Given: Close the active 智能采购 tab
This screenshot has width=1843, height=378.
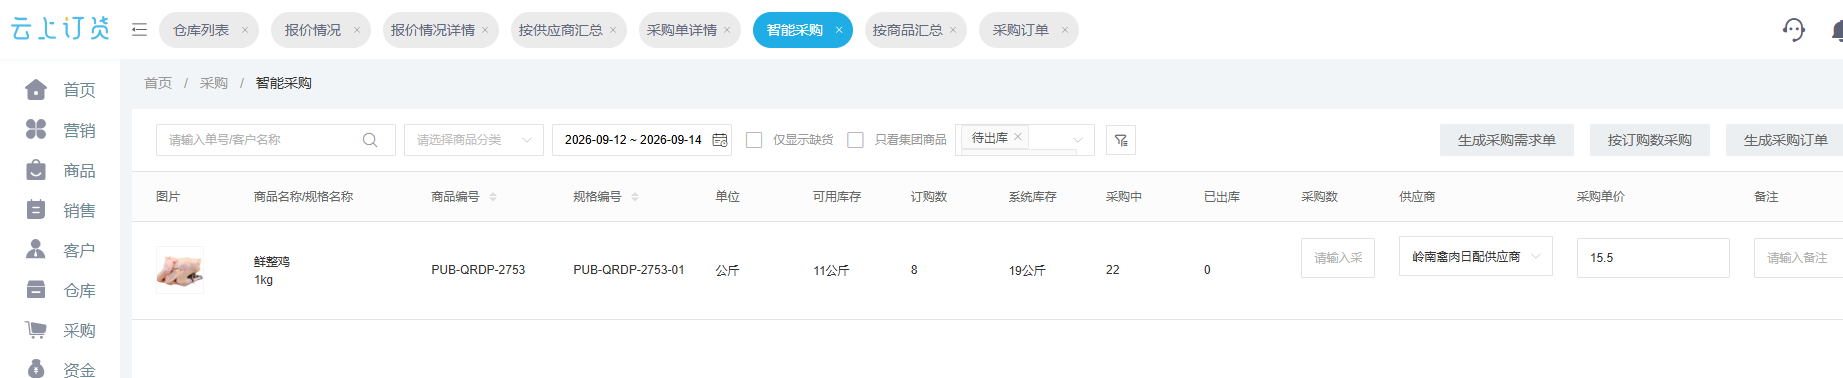Looking at the screenshot, I should pyautogui.click(x=839, y=30).
